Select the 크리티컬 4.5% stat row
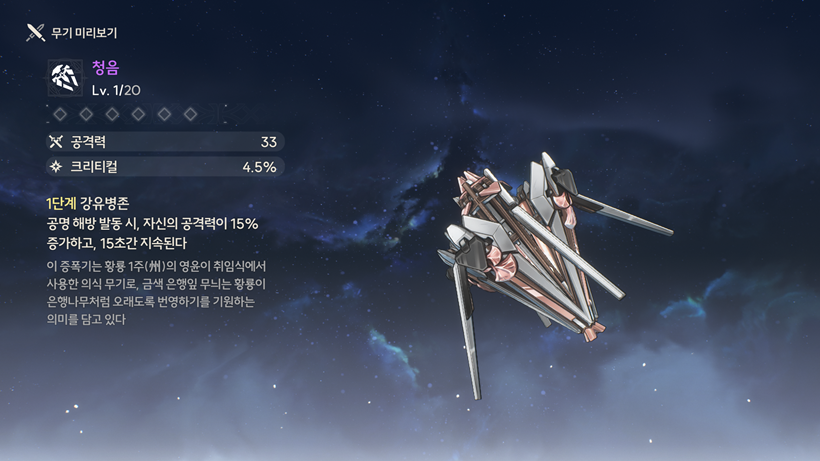This screenshot has height=461, width=820. (x=165, y=167)
